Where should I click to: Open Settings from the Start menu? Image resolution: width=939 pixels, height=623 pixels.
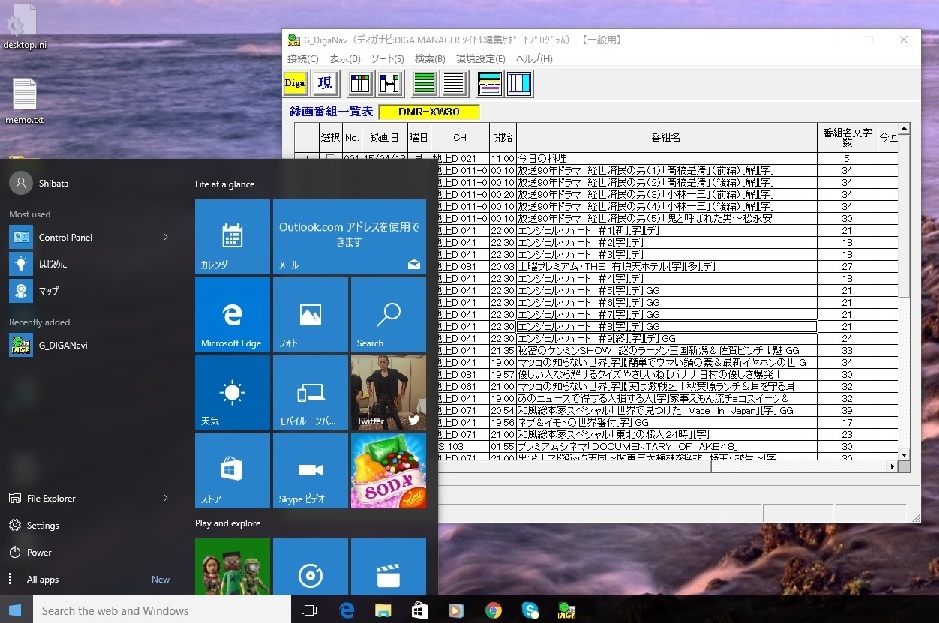[x=42, y=525]
